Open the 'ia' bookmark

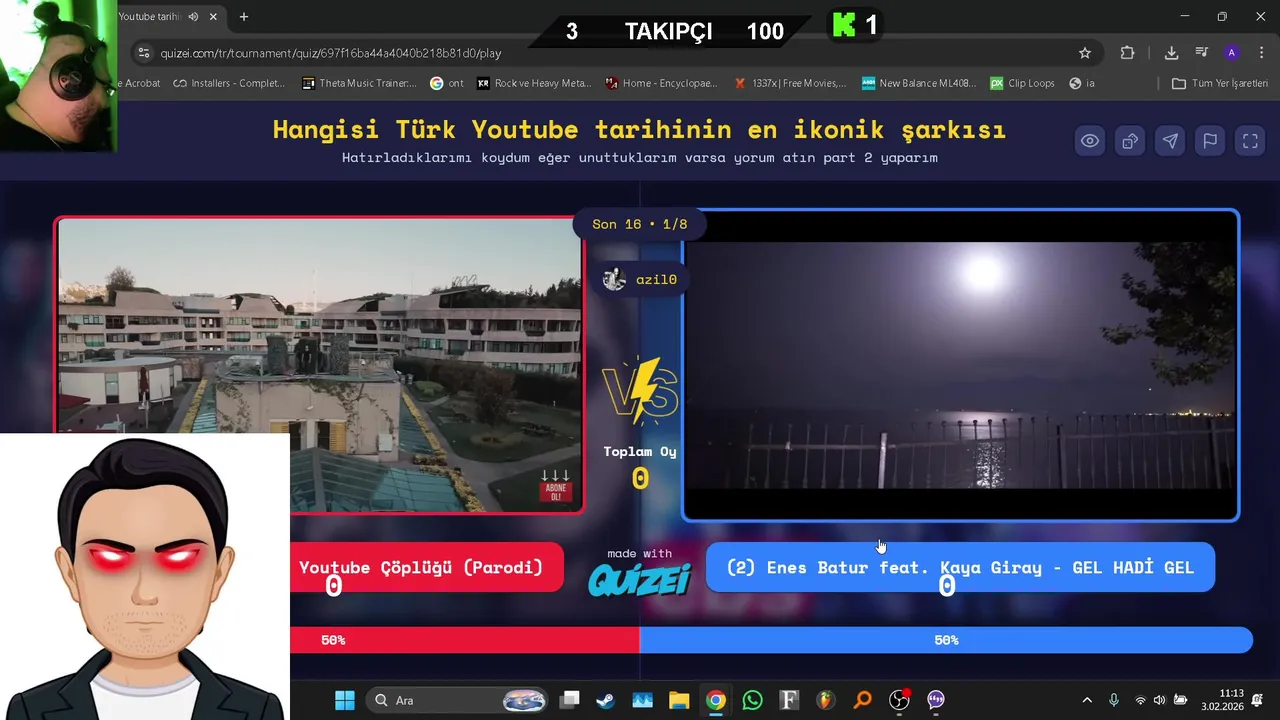point(1082,83)
